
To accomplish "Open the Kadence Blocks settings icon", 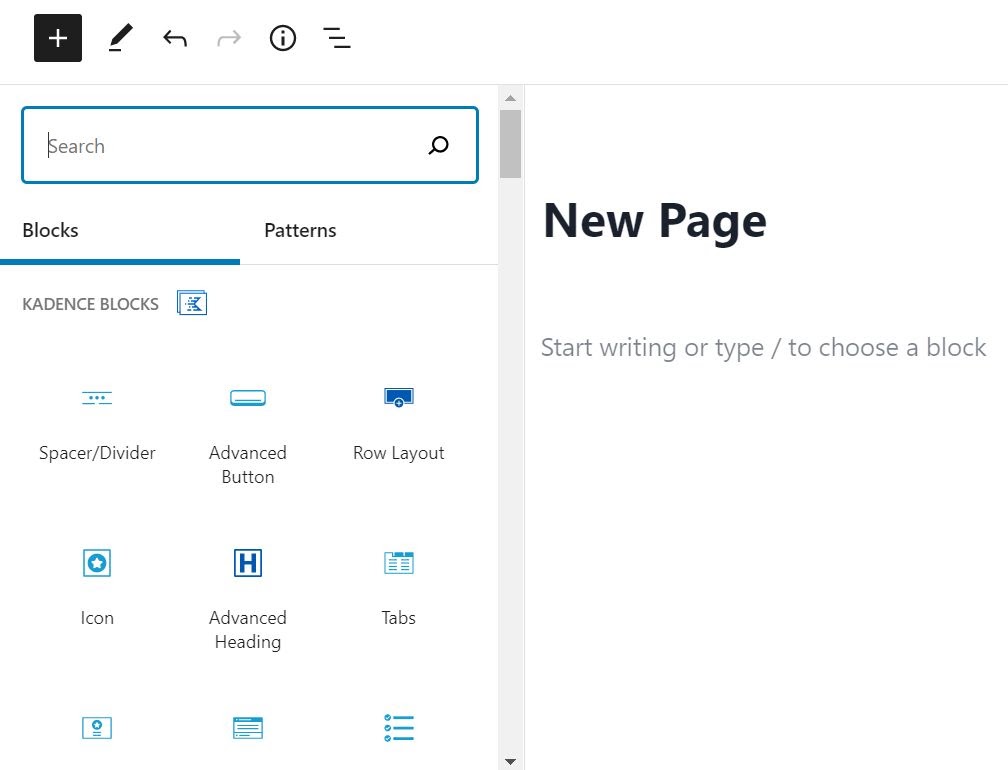I will click(191, 302).
